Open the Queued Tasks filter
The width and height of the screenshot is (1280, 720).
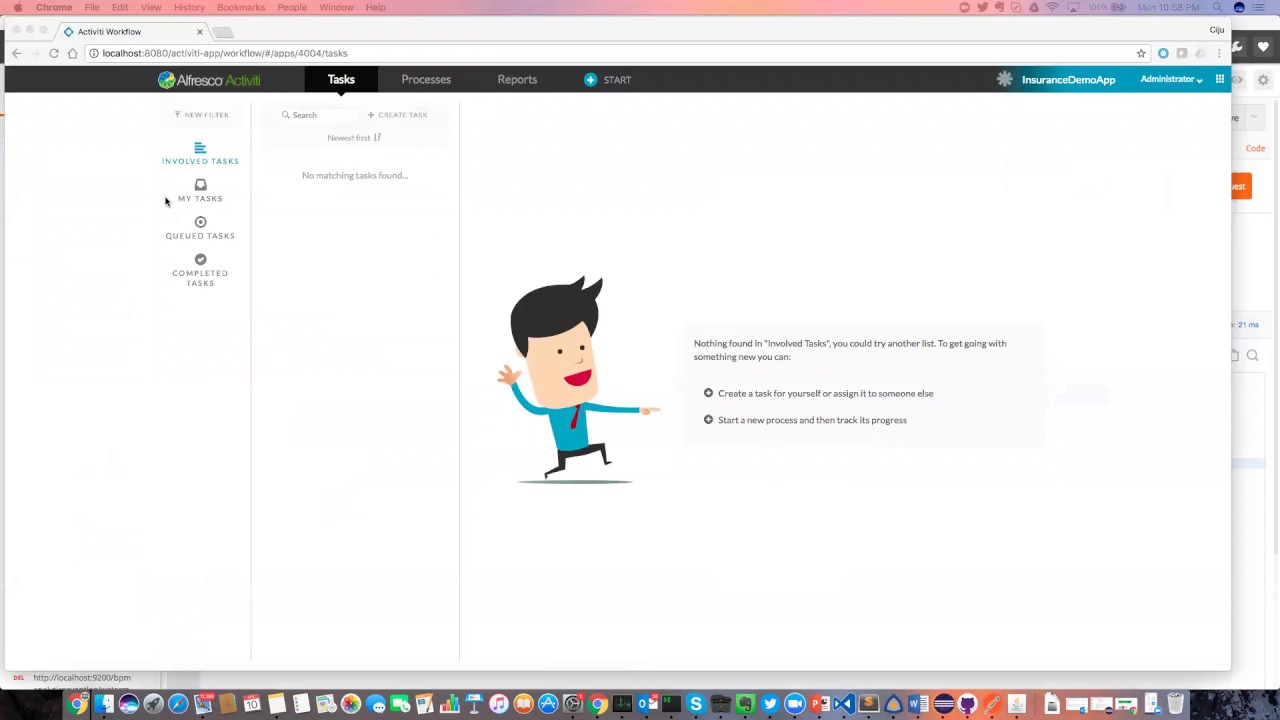coord(200,228)
